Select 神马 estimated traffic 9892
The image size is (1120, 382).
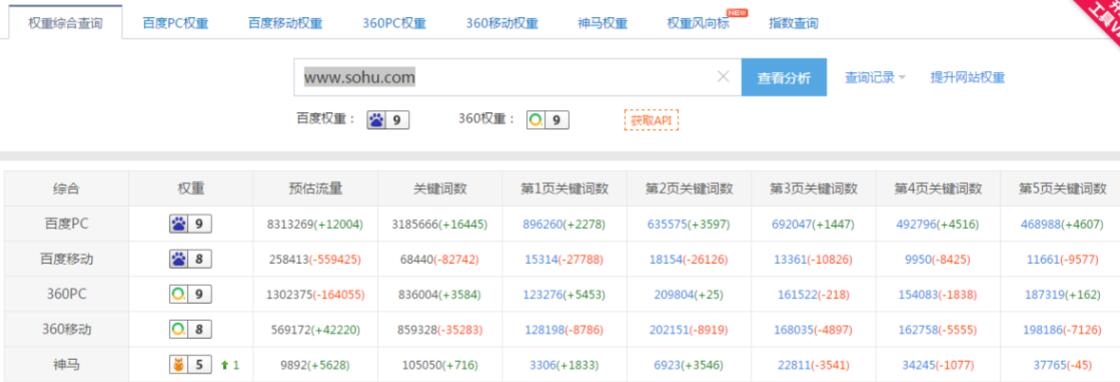294,365
